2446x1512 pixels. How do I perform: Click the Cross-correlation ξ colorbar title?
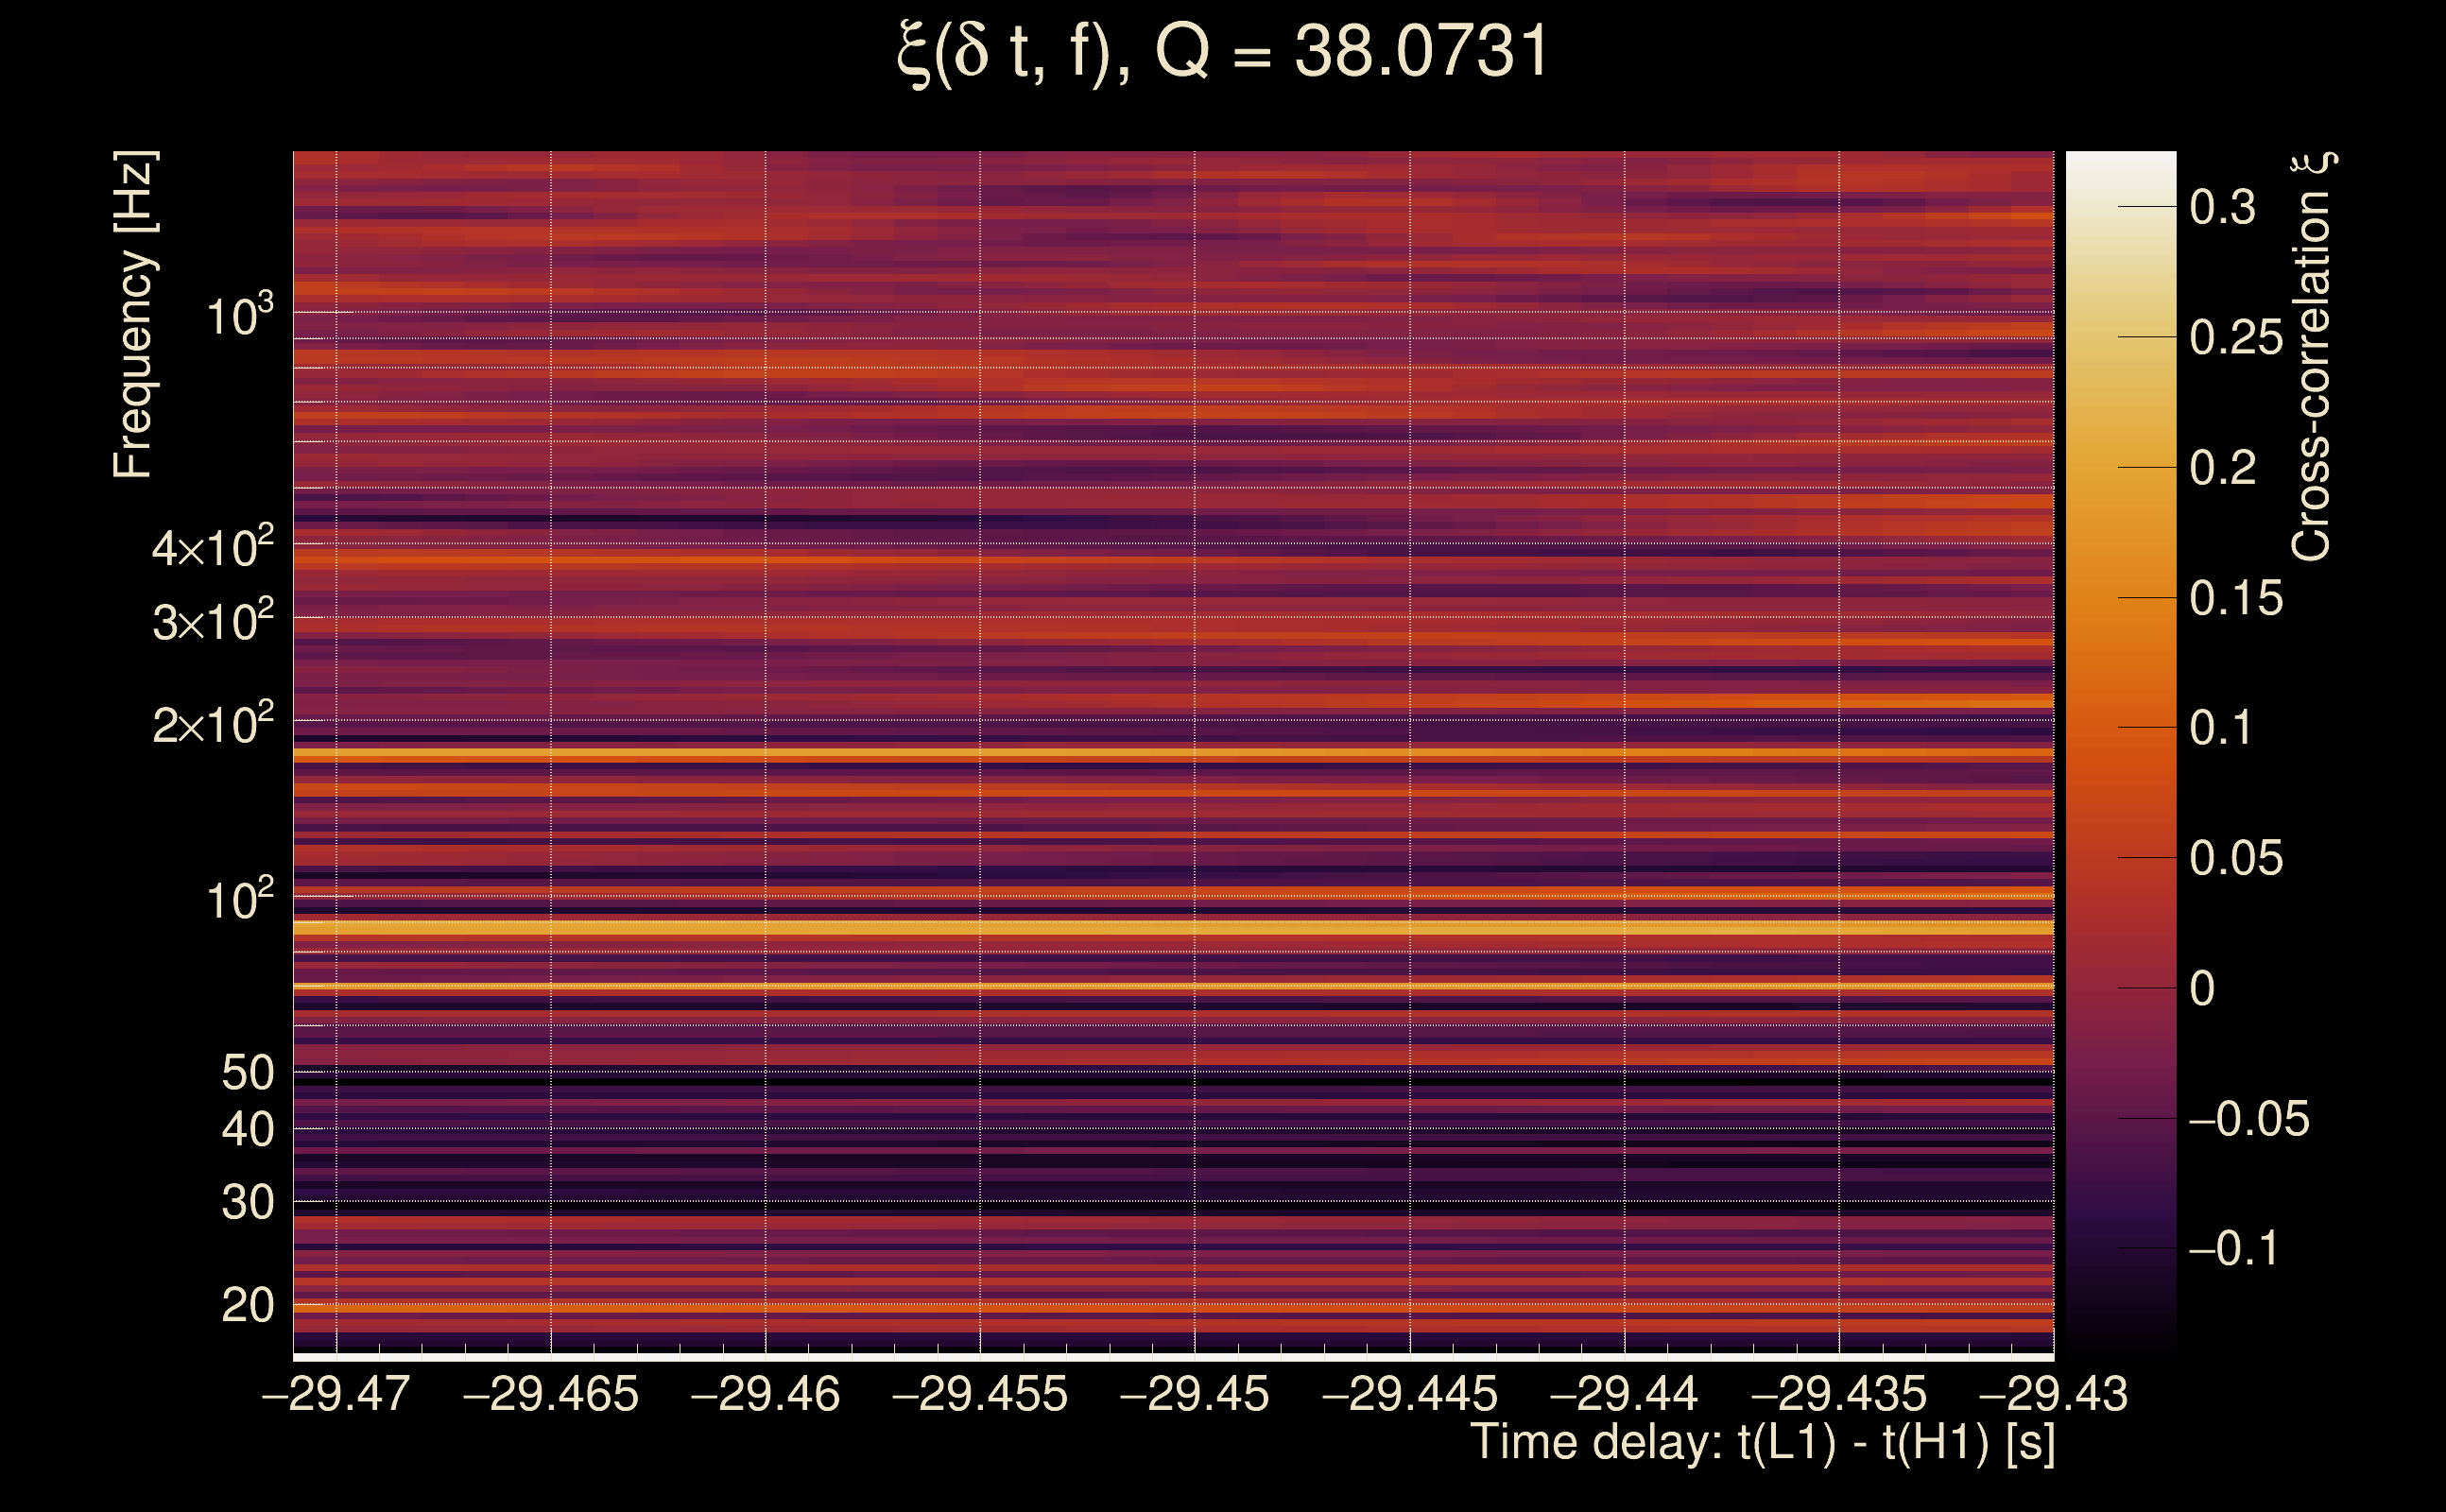tap(2312, 357)
